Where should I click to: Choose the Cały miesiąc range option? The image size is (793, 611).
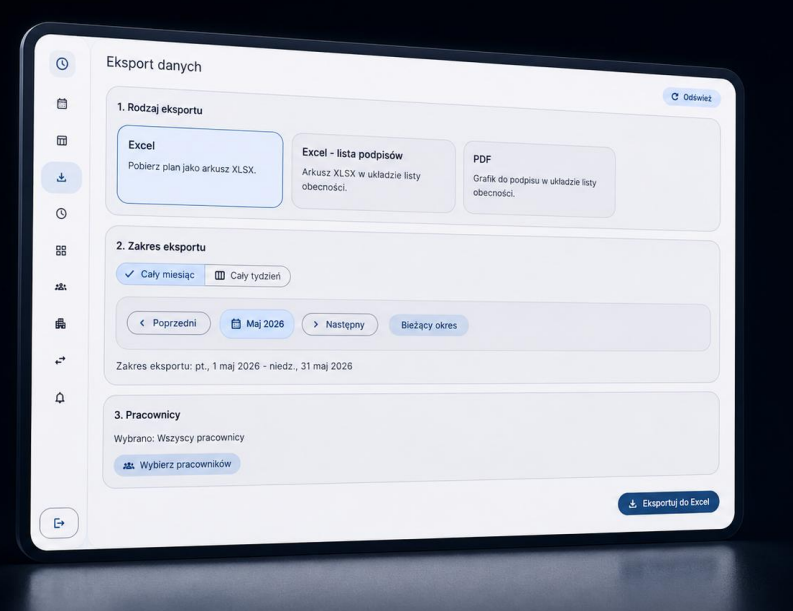(x=160, y=274)
